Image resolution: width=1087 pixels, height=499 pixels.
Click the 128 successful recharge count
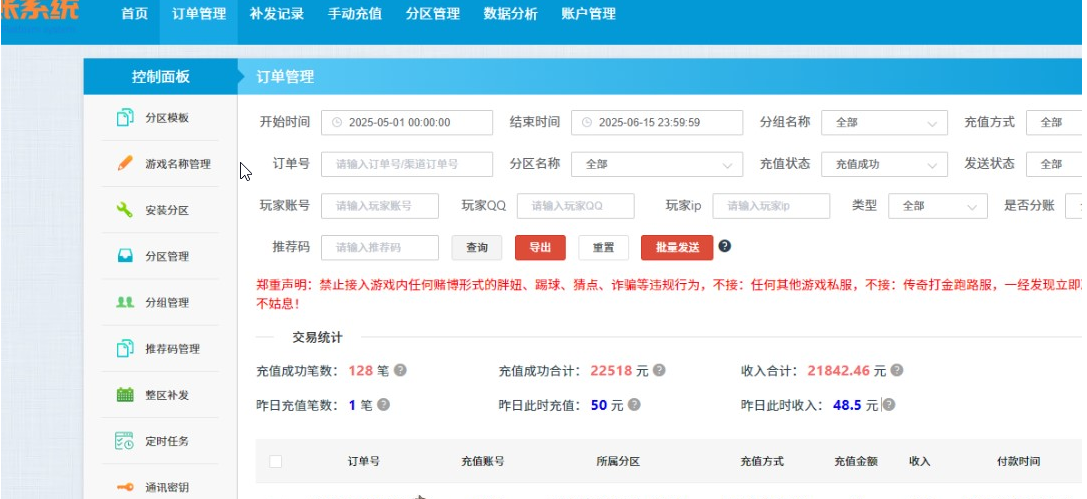[x=360, y=370]
